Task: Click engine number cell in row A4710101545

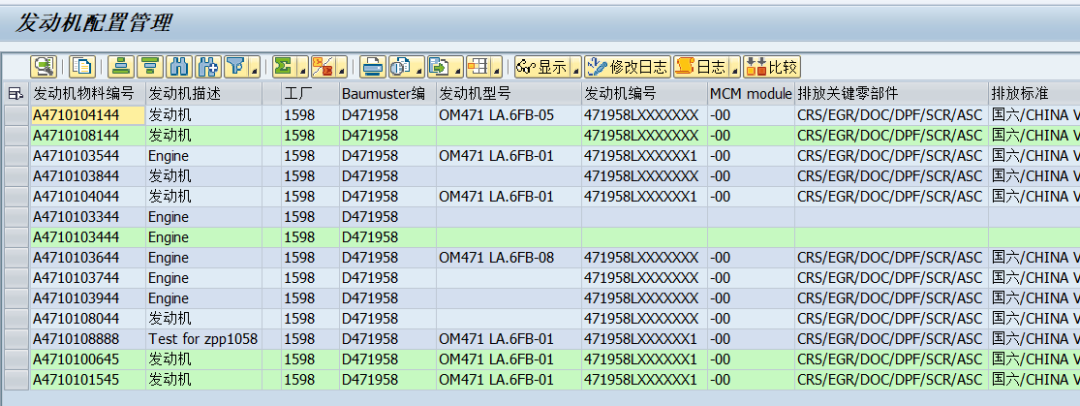Action: pyautogui.click(x=645, y=380)
